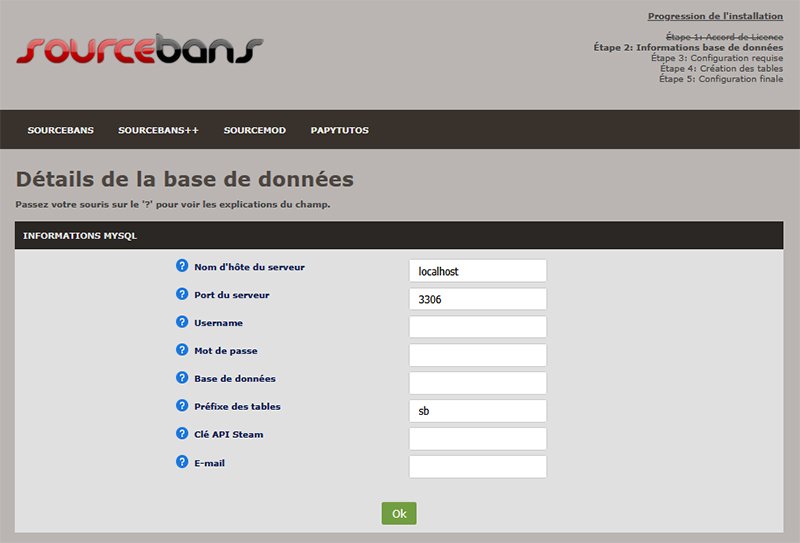Click the question mark icon next to Username

(x=182, y=322)
